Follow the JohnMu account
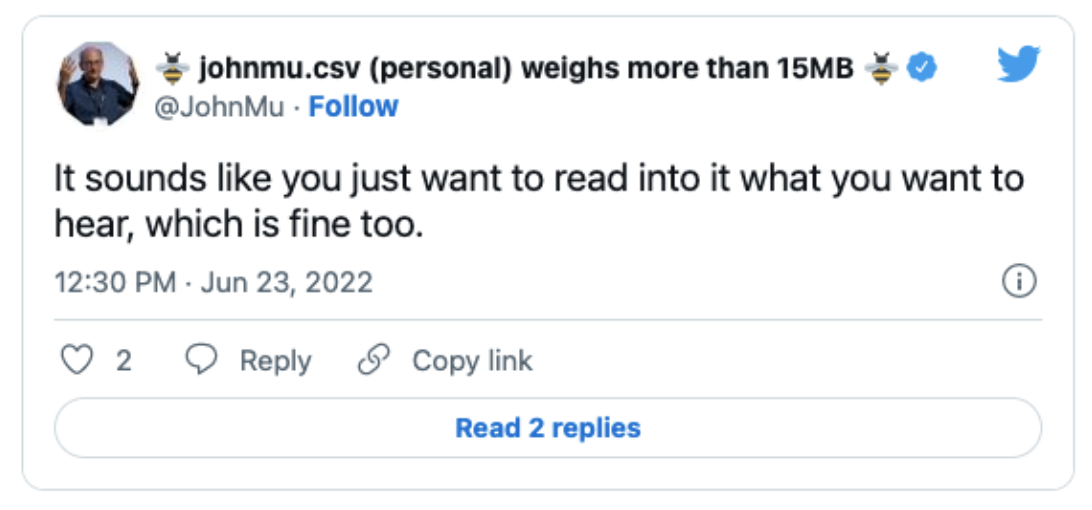The width and height of the screenshot is (1092, 510). pos(353,106)
